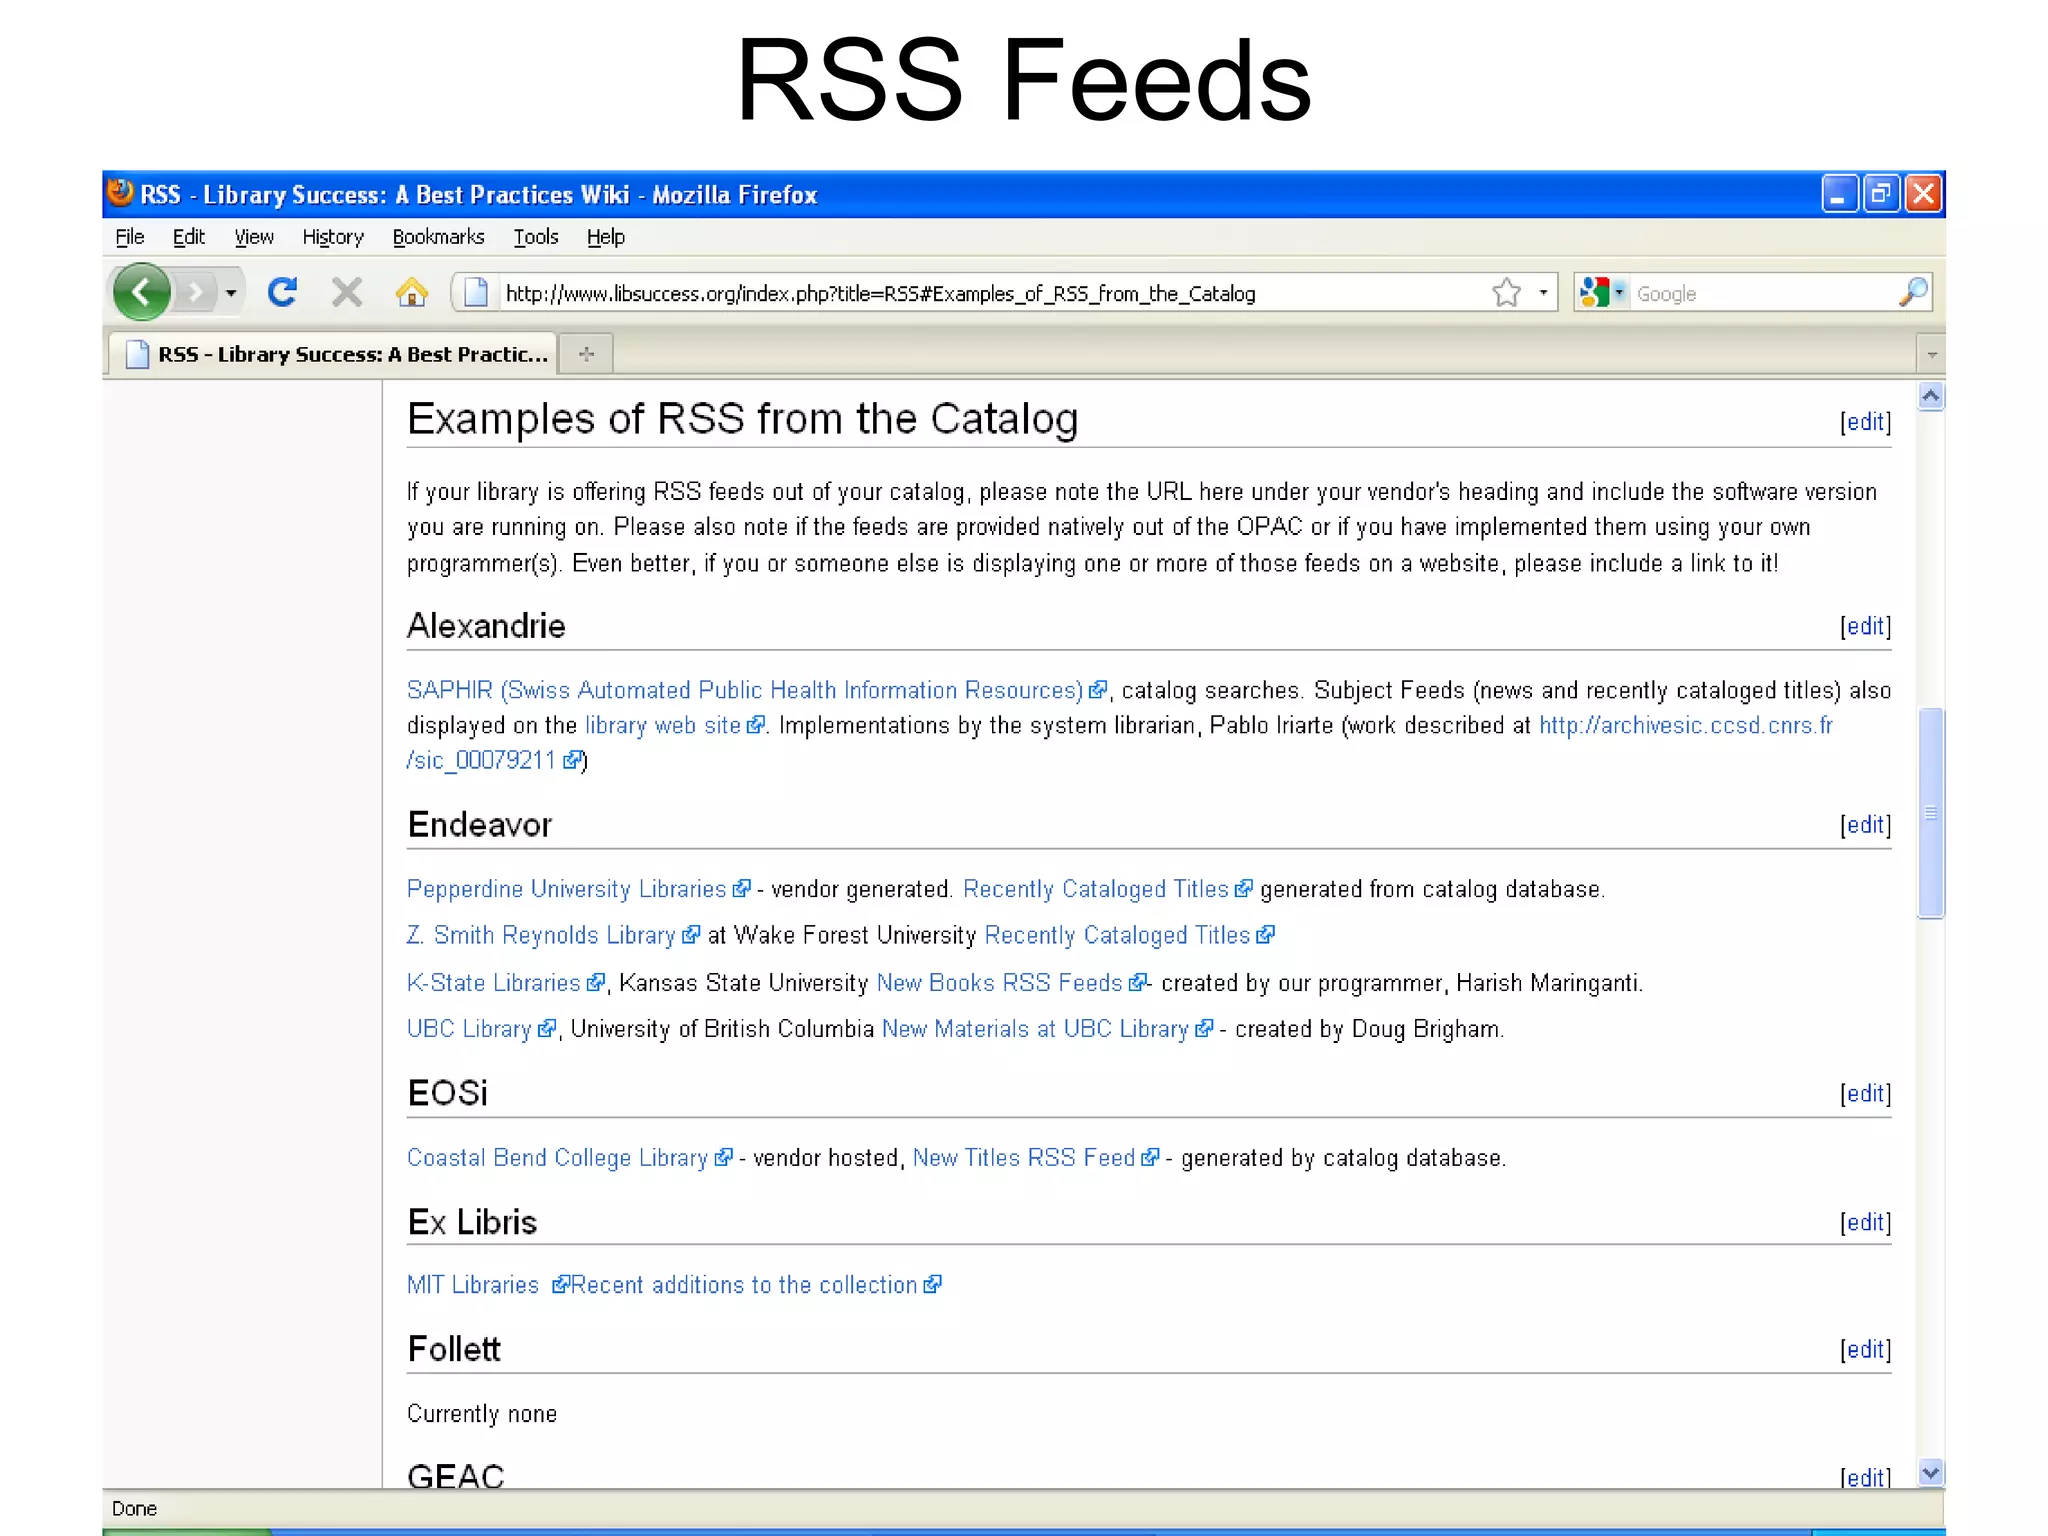The width and height of the screenshot is (2048, 1536).
Task: Click edit link for Follett section
Action: [x=1865, y=1350]
